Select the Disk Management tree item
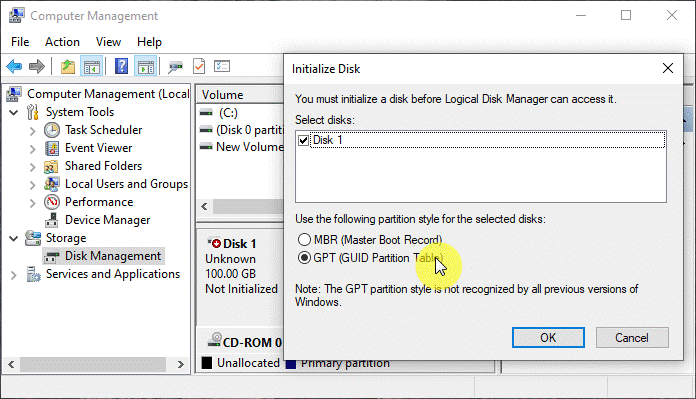 pos(113,256)
